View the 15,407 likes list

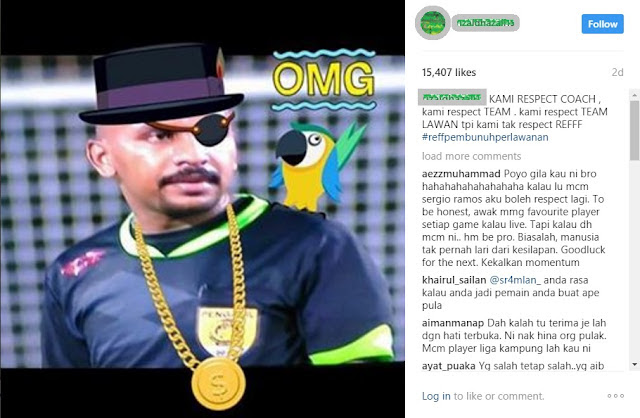pyautogui.click(x=449, y=73)
